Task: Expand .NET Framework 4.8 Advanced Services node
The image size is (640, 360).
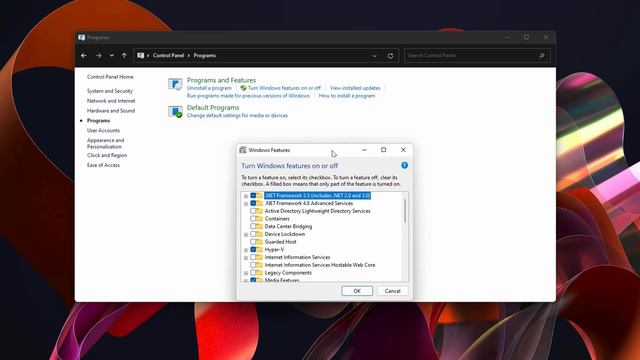Action: tap(246, 204)
